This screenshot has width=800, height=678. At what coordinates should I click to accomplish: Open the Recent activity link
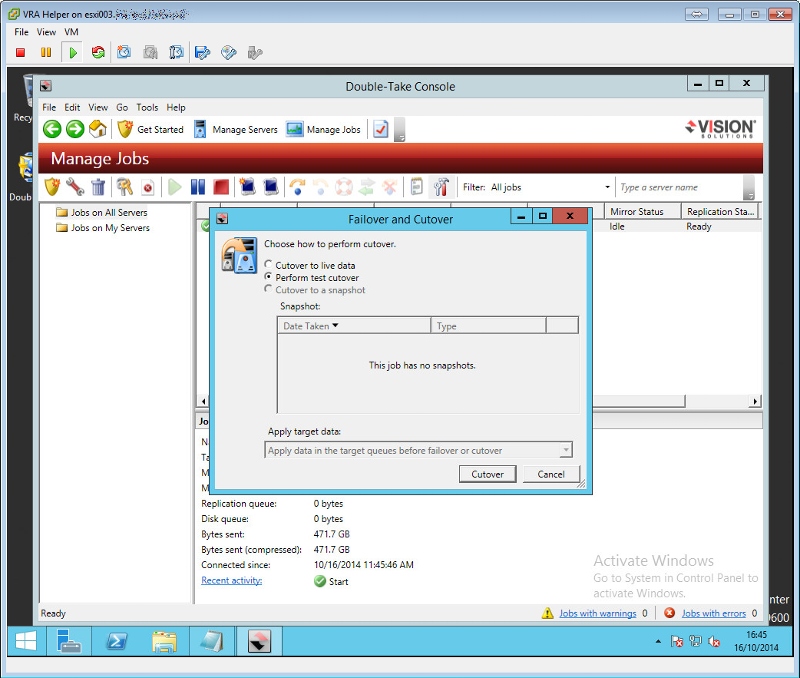tap(232, 581)
